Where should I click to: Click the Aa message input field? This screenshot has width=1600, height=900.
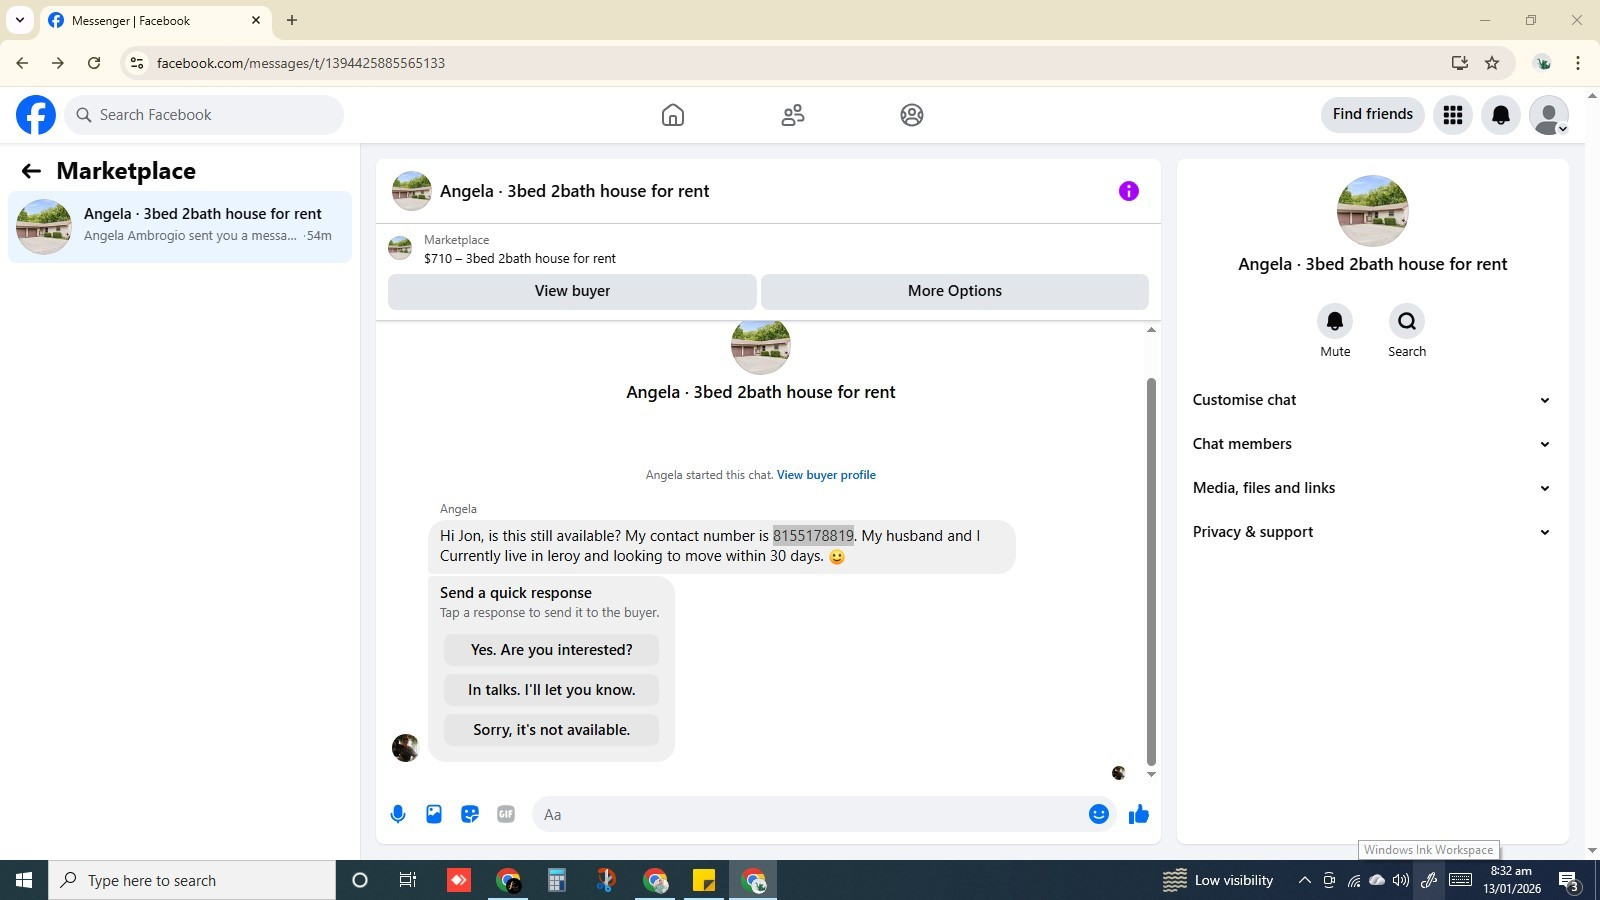(810, 814)
